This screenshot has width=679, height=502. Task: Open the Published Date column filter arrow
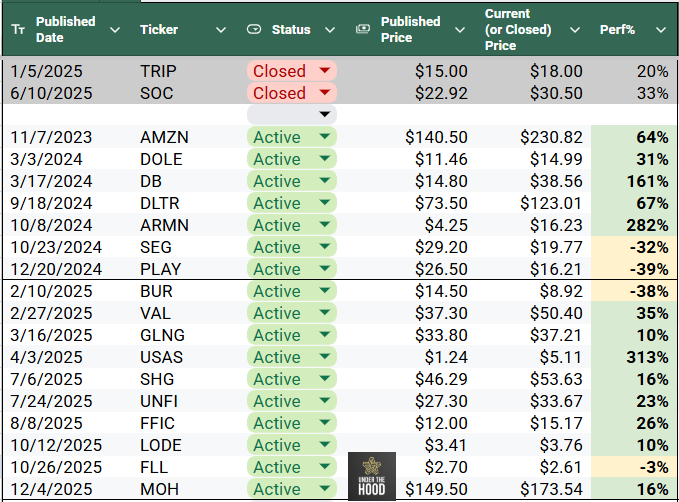point(115,30)
